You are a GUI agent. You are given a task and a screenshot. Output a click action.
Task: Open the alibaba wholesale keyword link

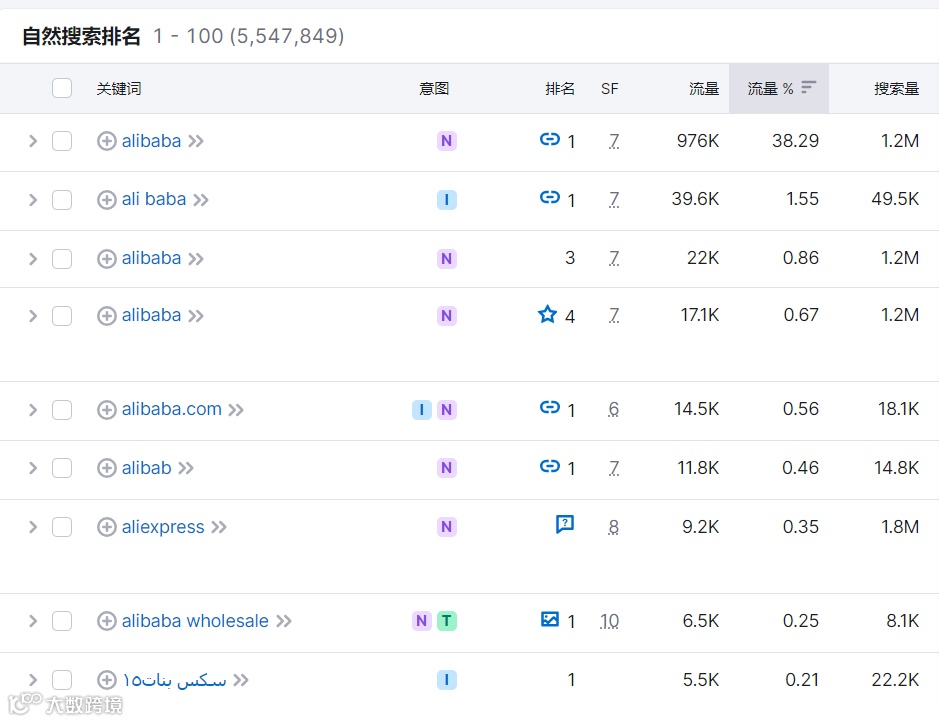(x=195, y=621)
